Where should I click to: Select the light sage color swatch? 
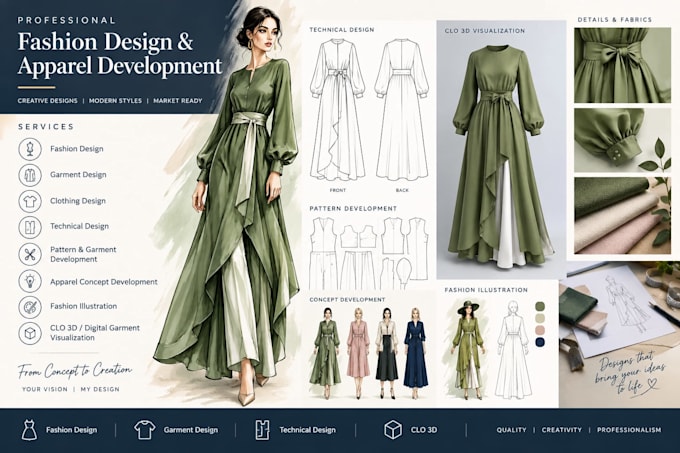coord(540,319)
